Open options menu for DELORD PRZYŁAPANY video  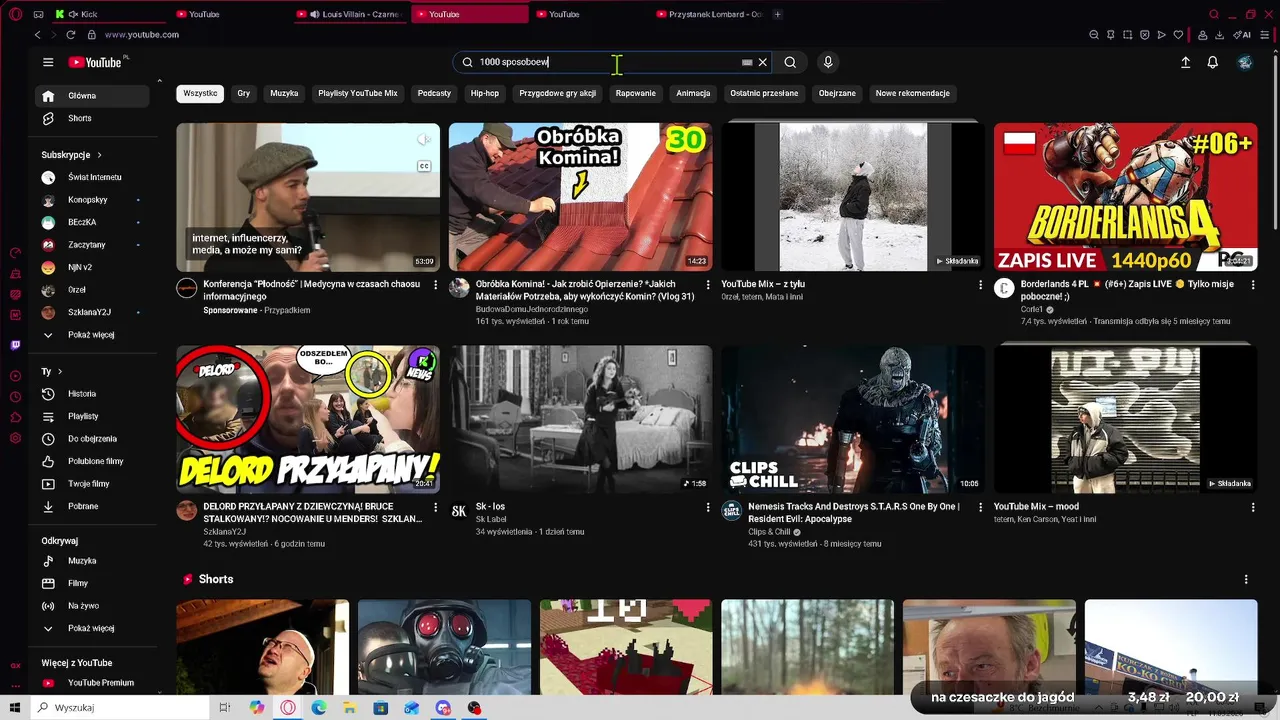[x=435, y=508]
